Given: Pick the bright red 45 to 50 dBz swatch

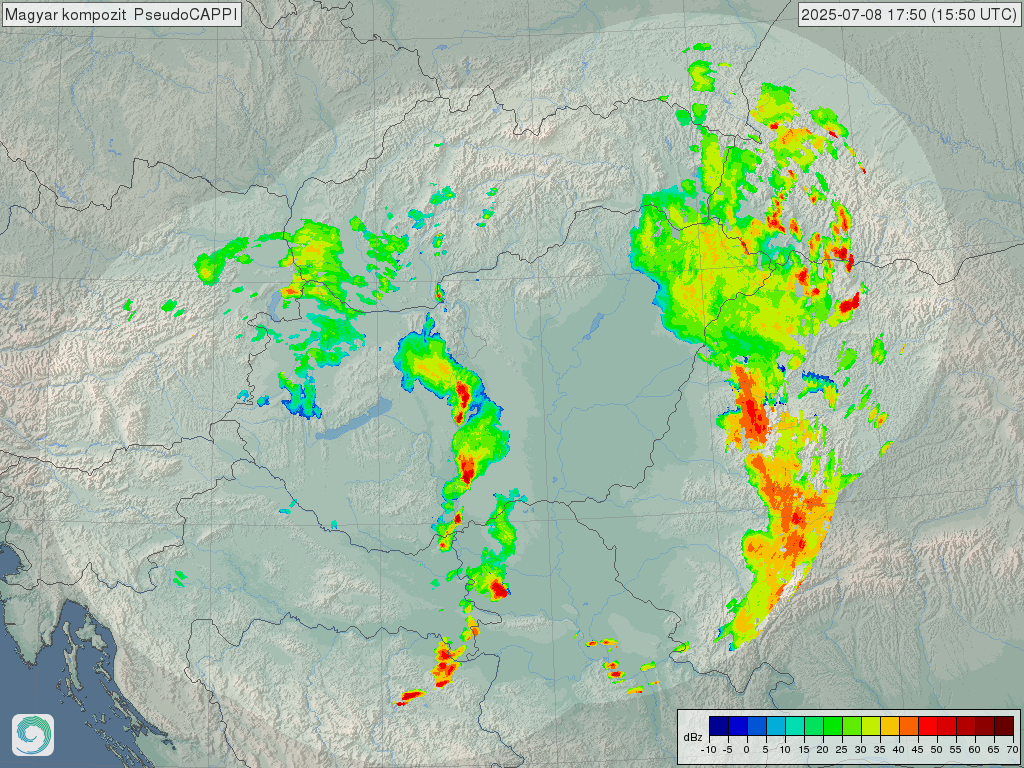Looking at the screenshot, I should 928,726.
